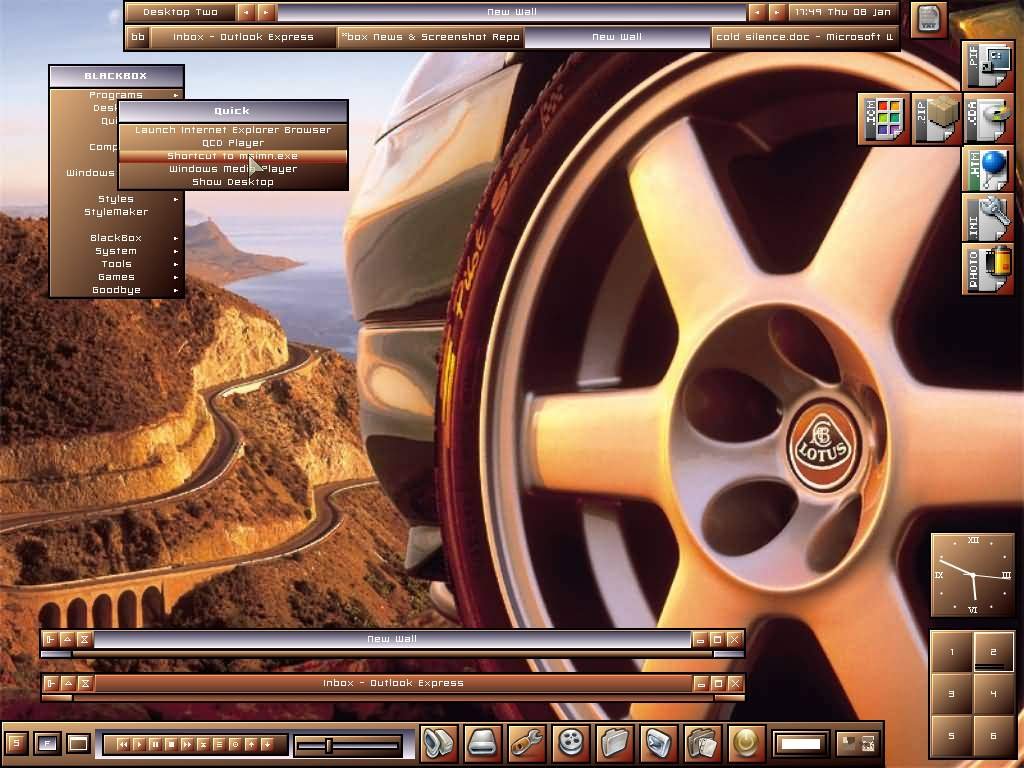Expand the Games submenu
The image size is (1024, 768).
(x=116, y=277)
